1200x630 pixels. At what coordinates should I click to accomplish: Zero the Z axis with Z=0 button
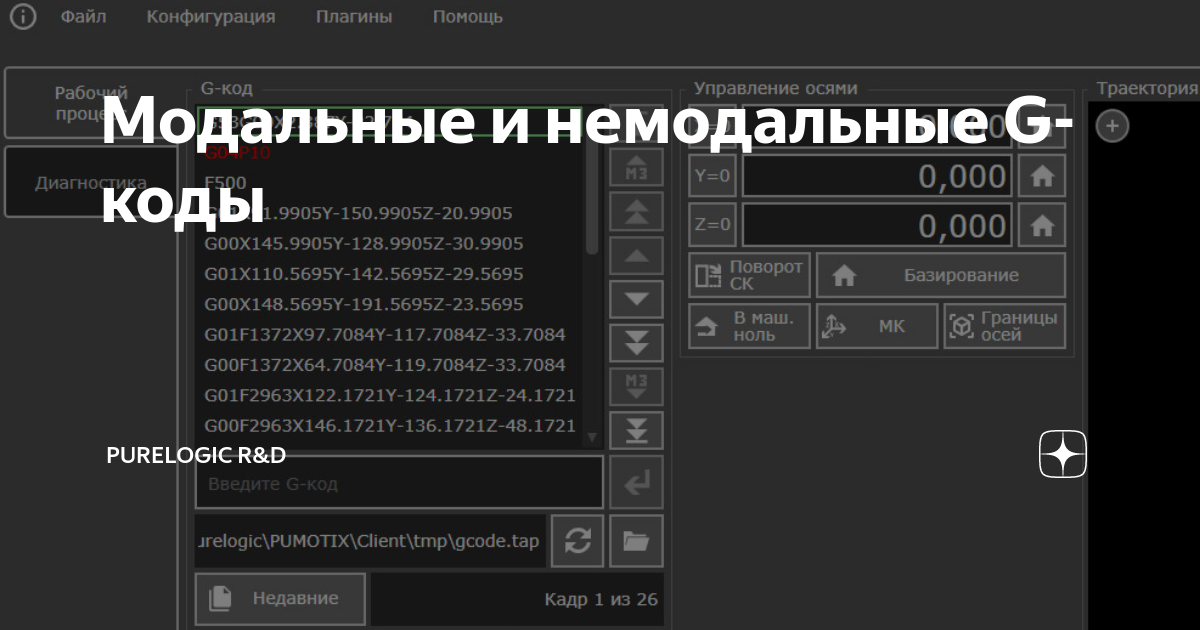(712, 225)
